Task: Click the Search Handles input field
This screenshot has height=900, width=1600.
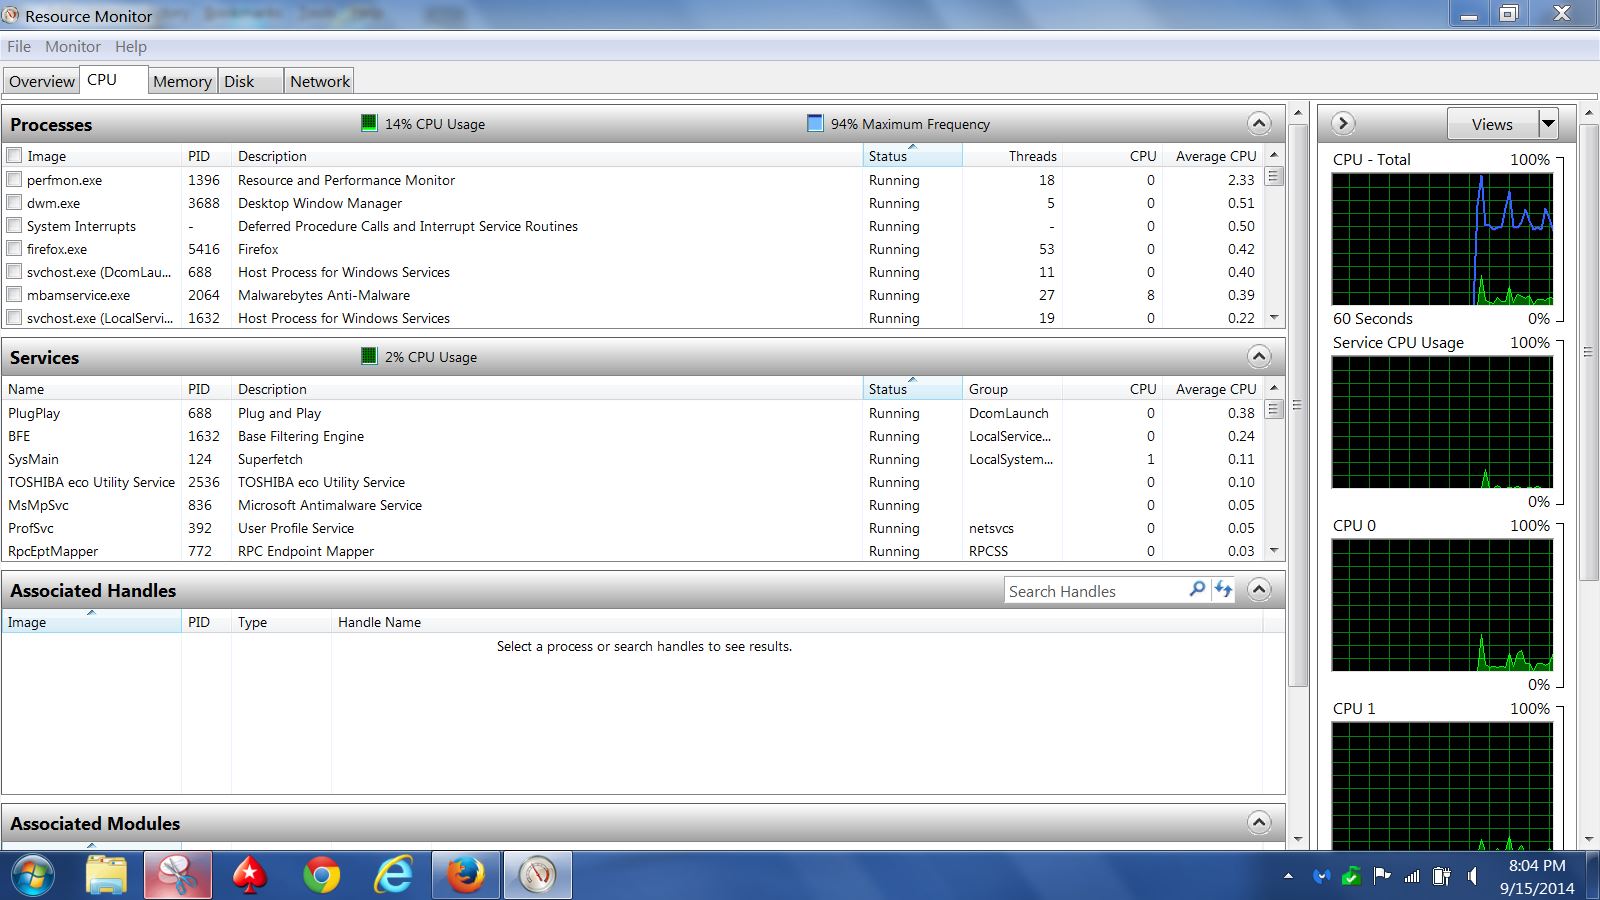Action: tap(1096, 591)
